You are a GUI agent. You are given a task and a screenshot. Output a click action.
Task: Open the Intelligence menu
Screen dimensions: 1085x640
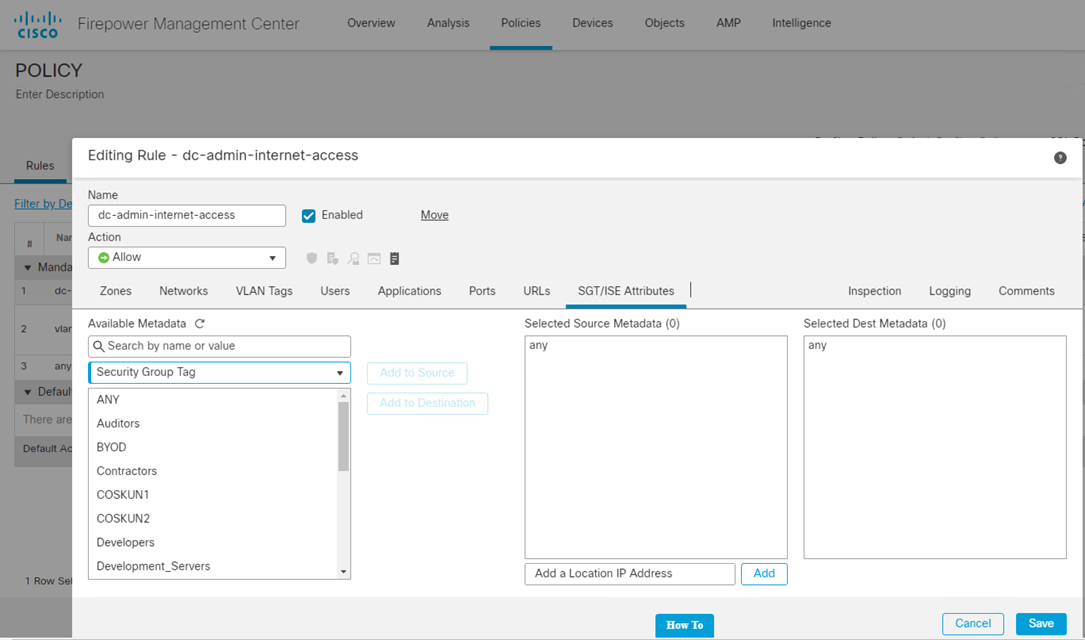point(802,23)
